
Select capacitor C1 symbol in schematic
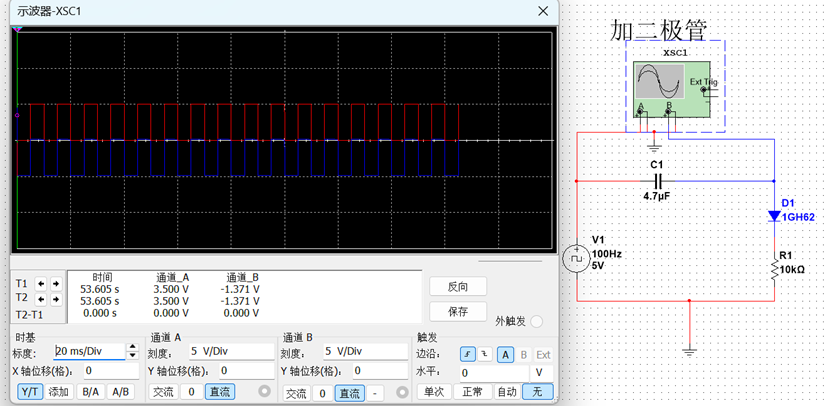tap(658, 181)
